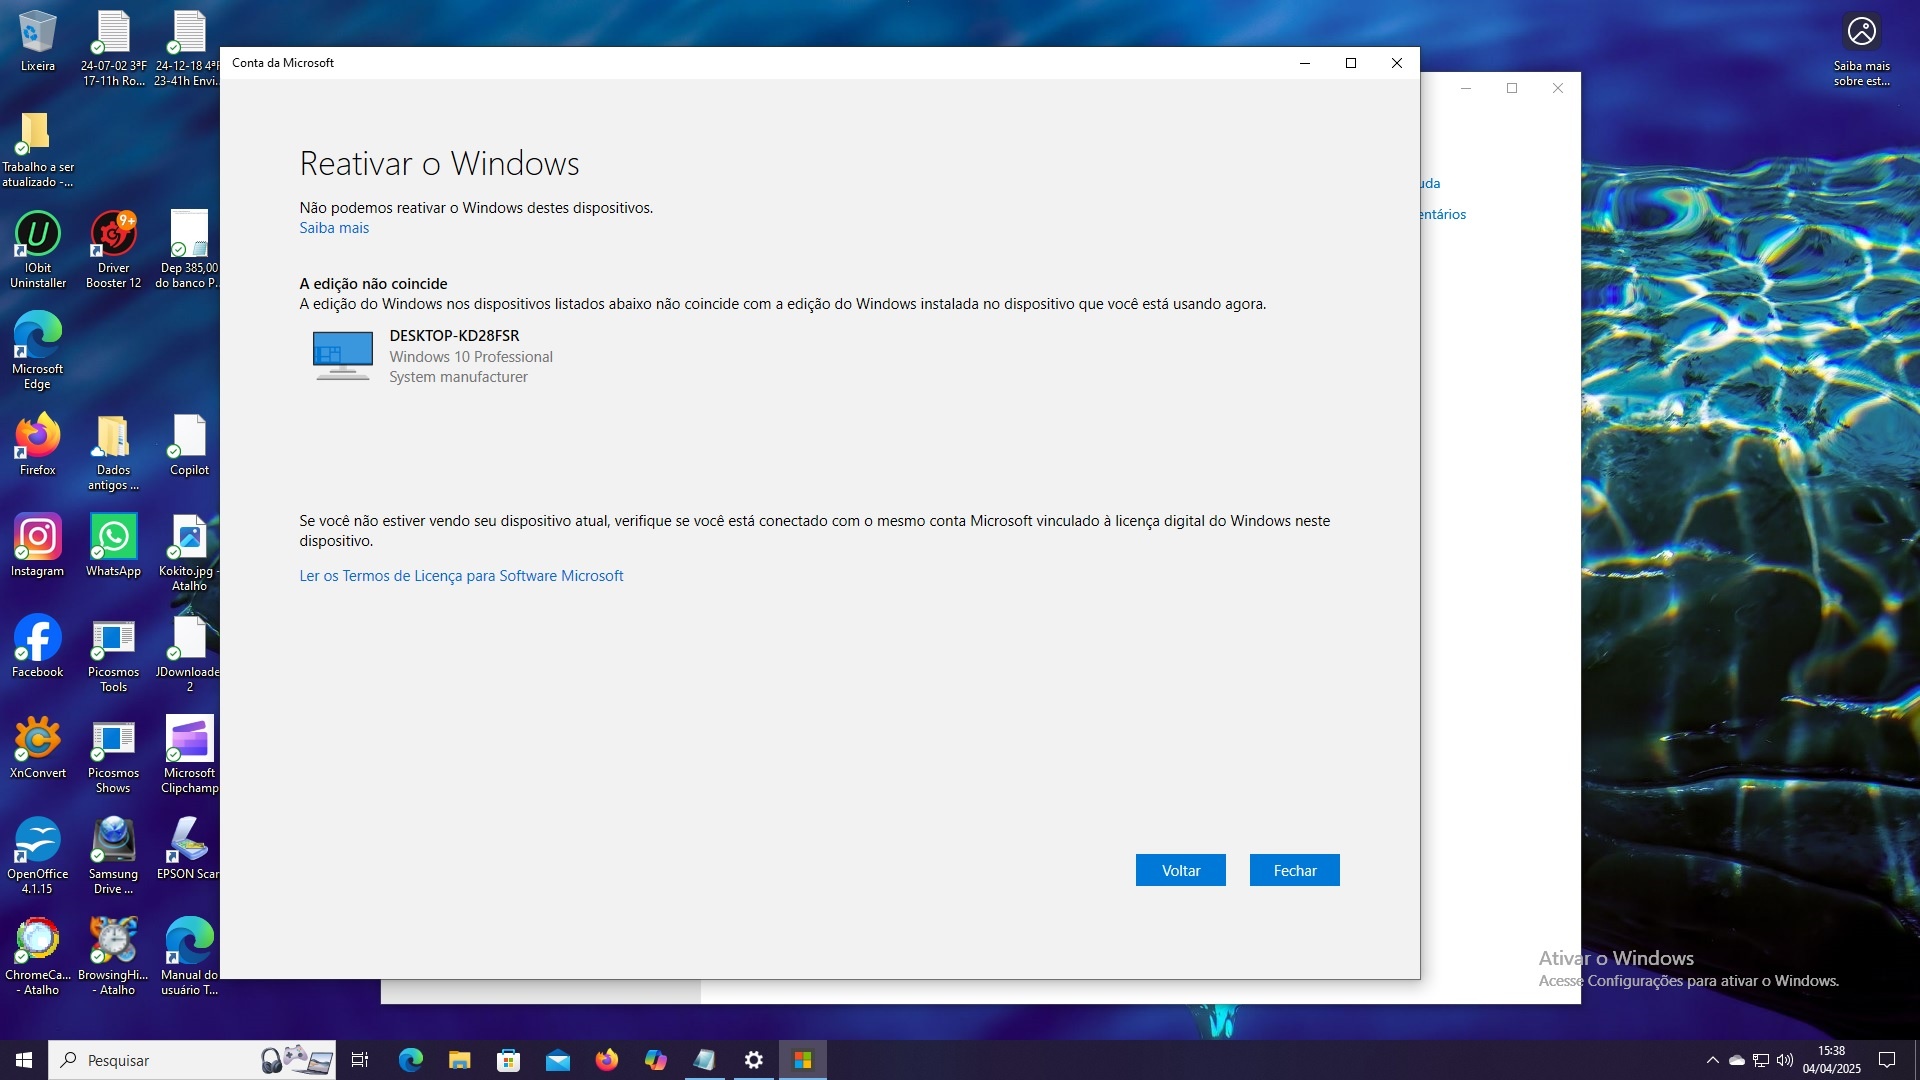Select the Picosmos Shows desktop icon
This screenshot has height=1080, width=1920.
(x=113, y=755)
